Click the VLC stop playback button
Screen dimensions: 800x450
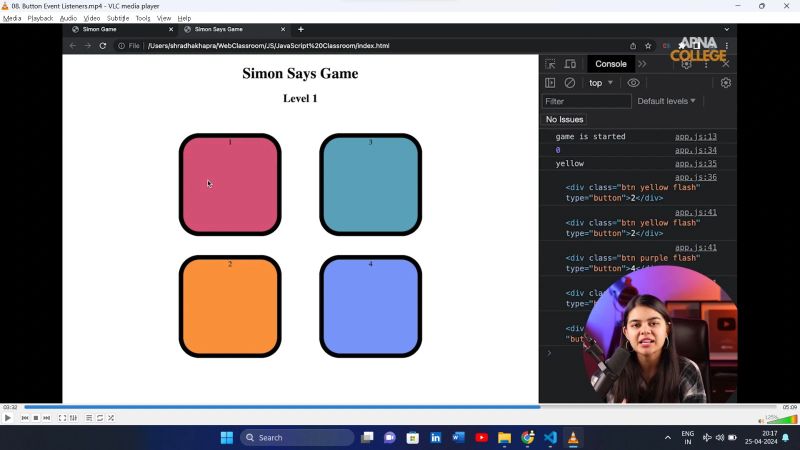[x=36, y=418]
